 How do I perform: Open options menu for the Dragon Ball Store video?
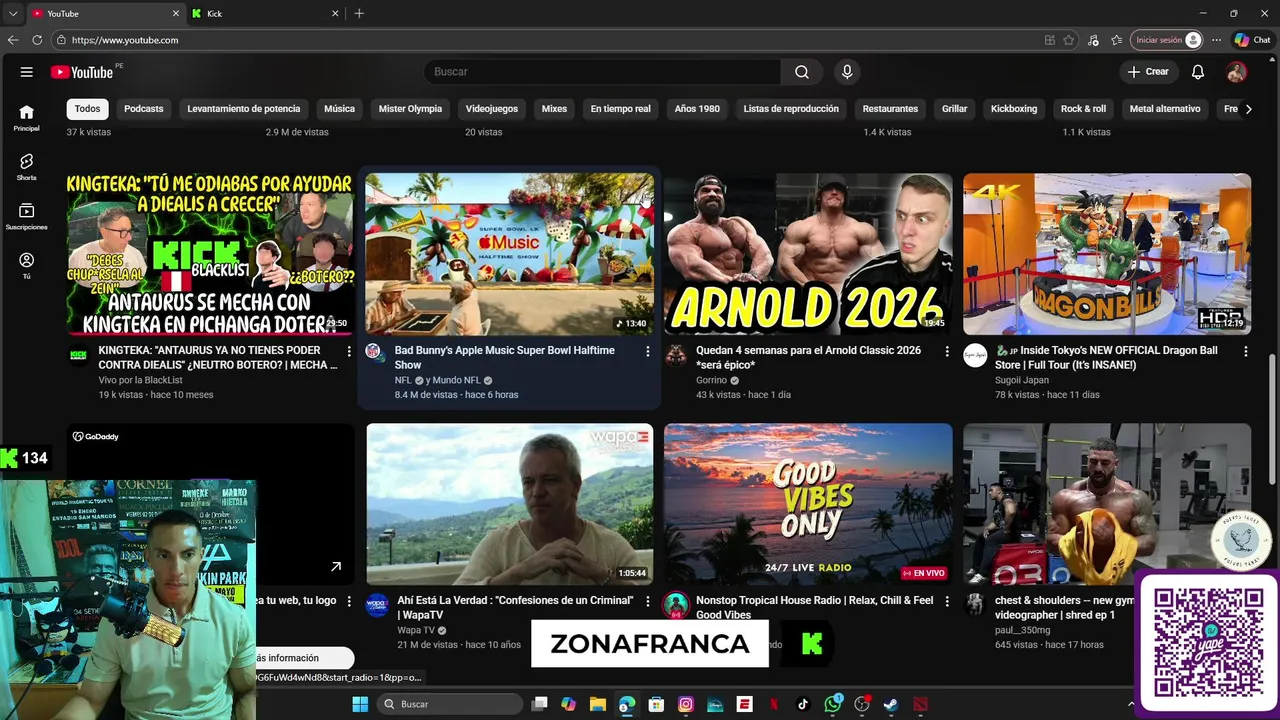point(1246,352)
